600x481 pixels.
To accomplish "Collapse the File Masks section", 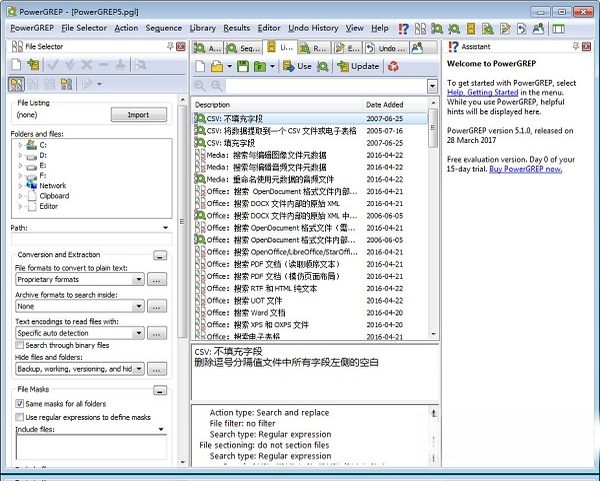I will pos(160,390).
